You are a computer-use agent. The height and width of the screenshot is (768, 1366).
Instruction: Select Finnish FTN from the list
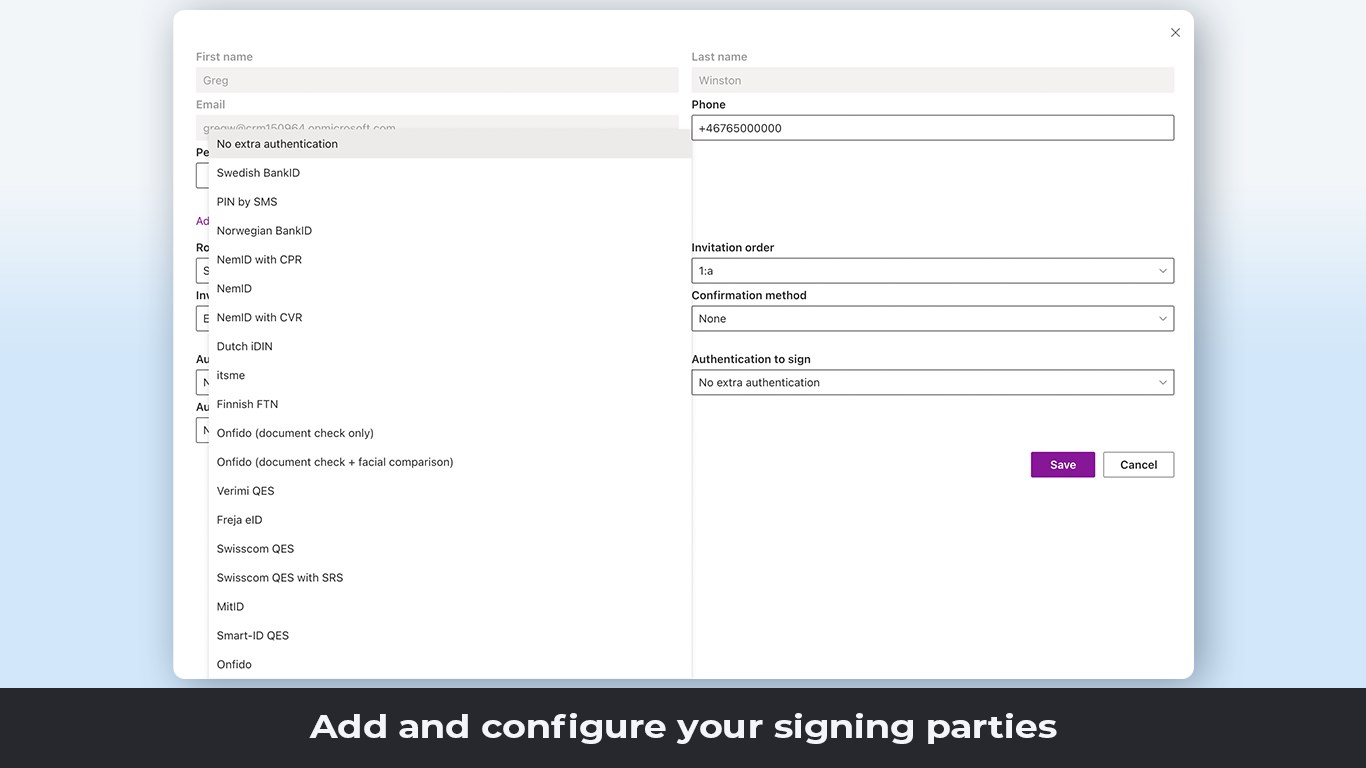tap(247, 405)
